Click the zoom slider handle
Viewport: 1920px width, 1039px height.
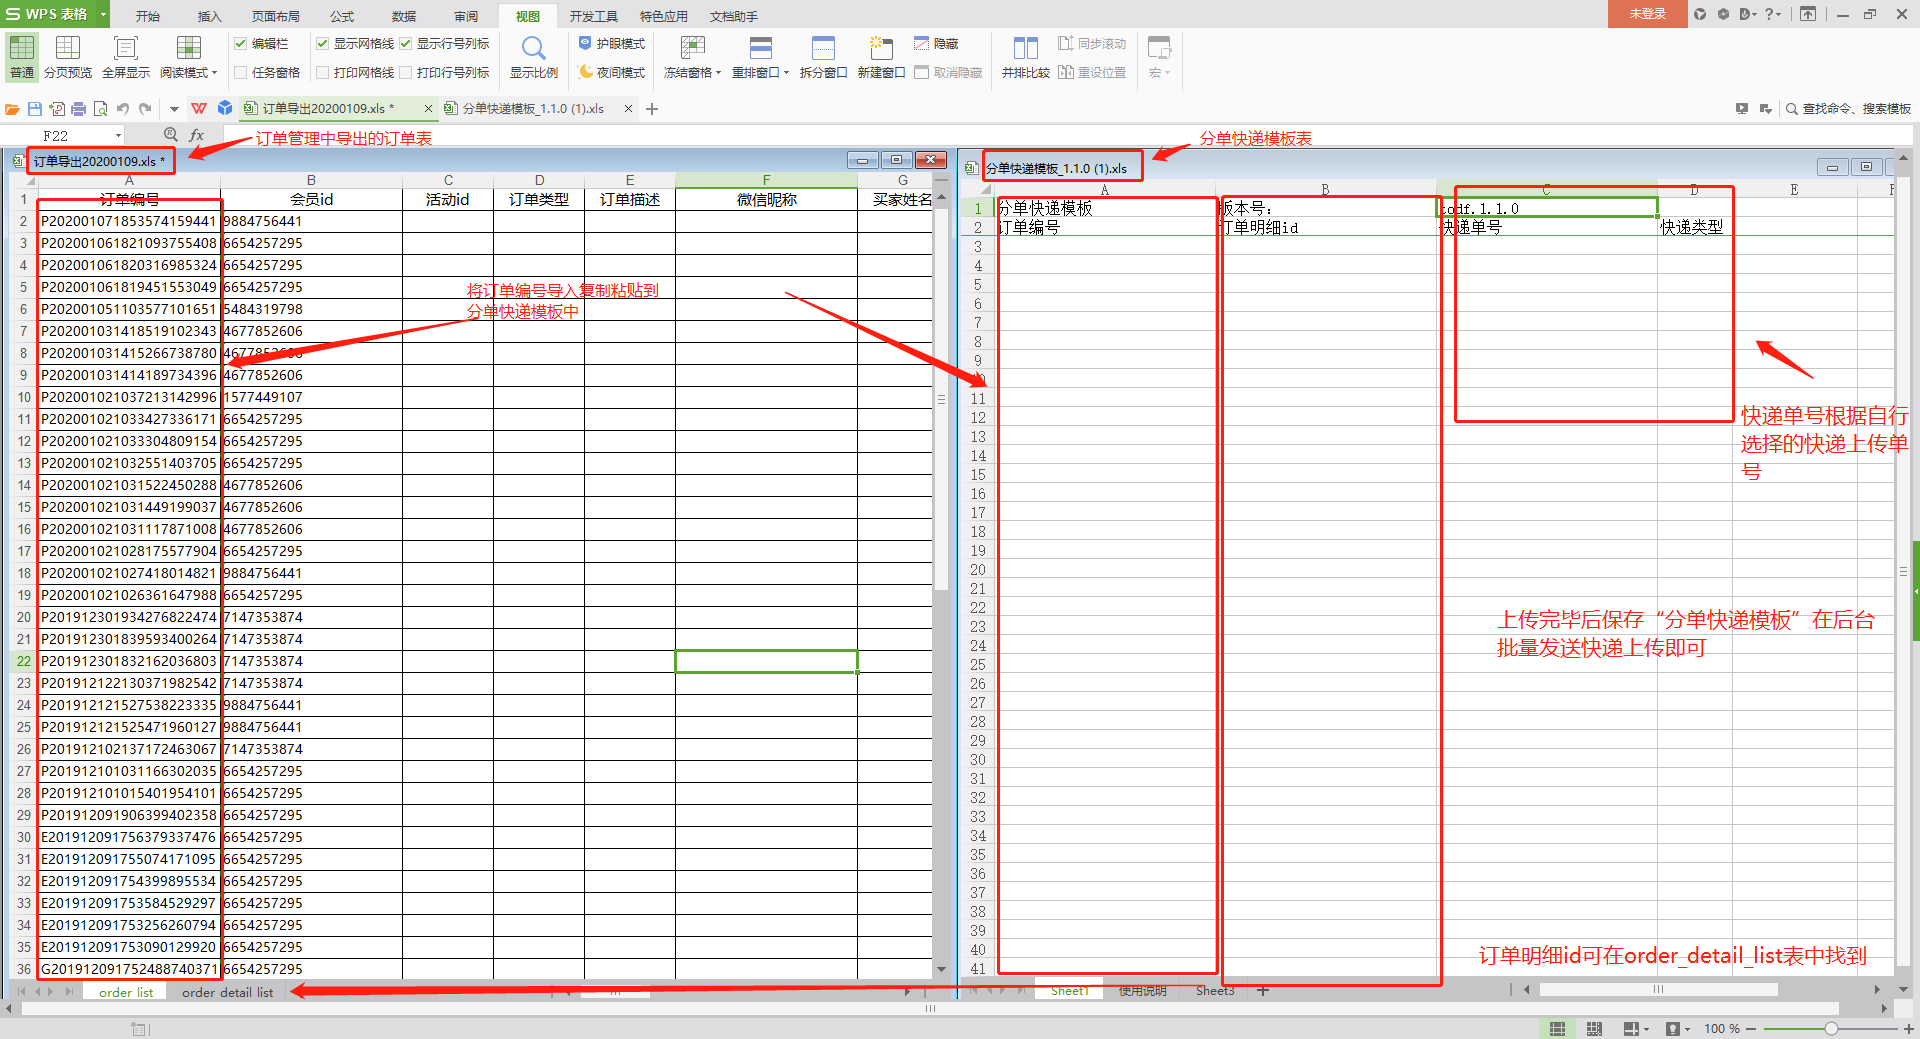point(1831,1029)
